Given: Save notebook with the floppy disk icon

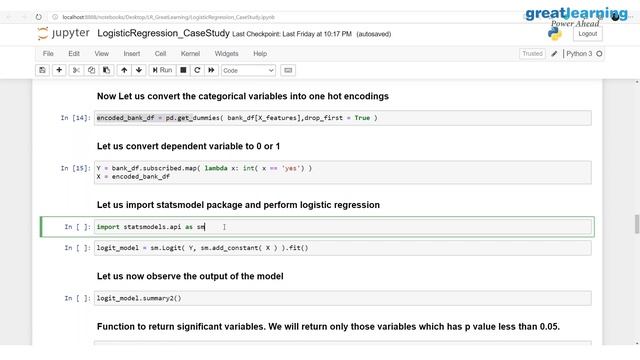Looking at the screenshot, I should [x=42, y=70].
